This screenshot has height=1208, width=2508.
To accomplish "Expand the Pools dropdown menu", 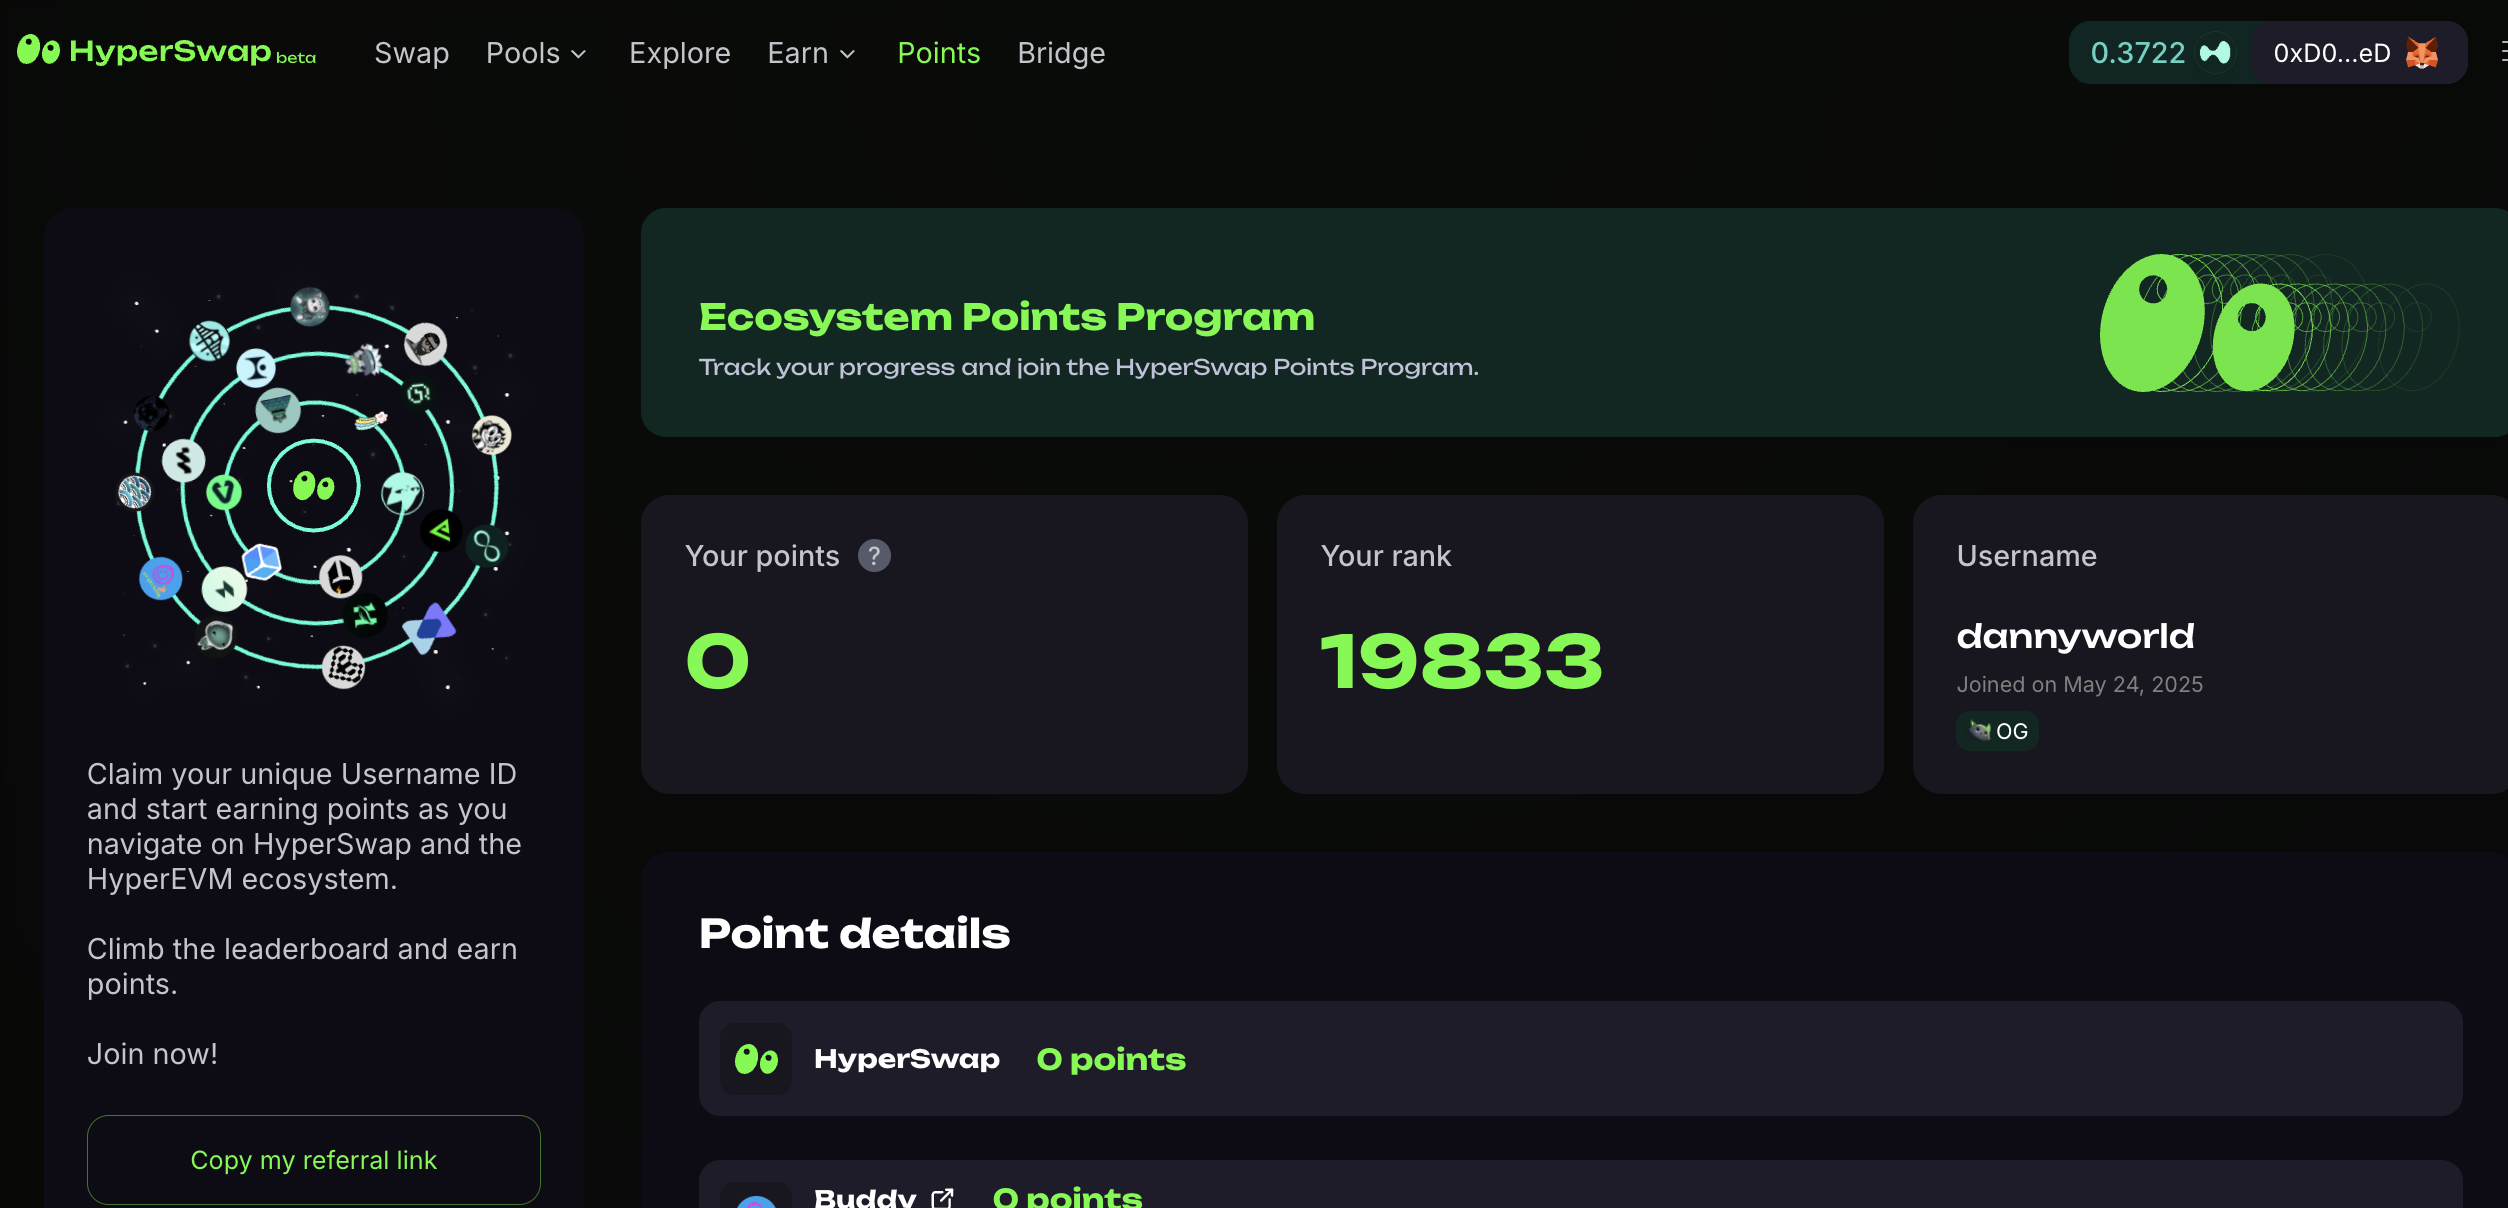I will tap(536, 53).
